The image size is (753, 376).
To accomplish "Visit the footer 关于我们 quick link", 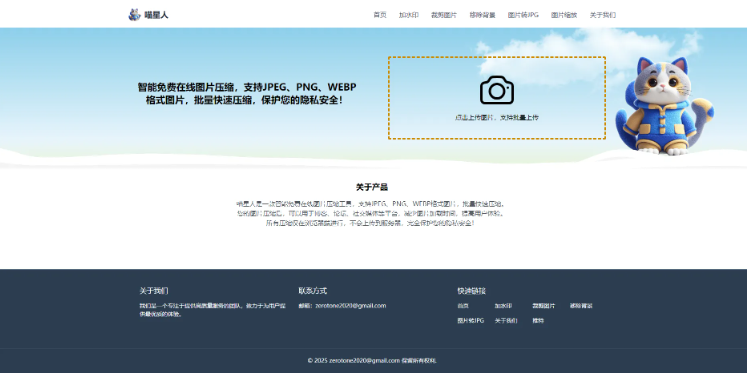I will click(x=506, y=320).
